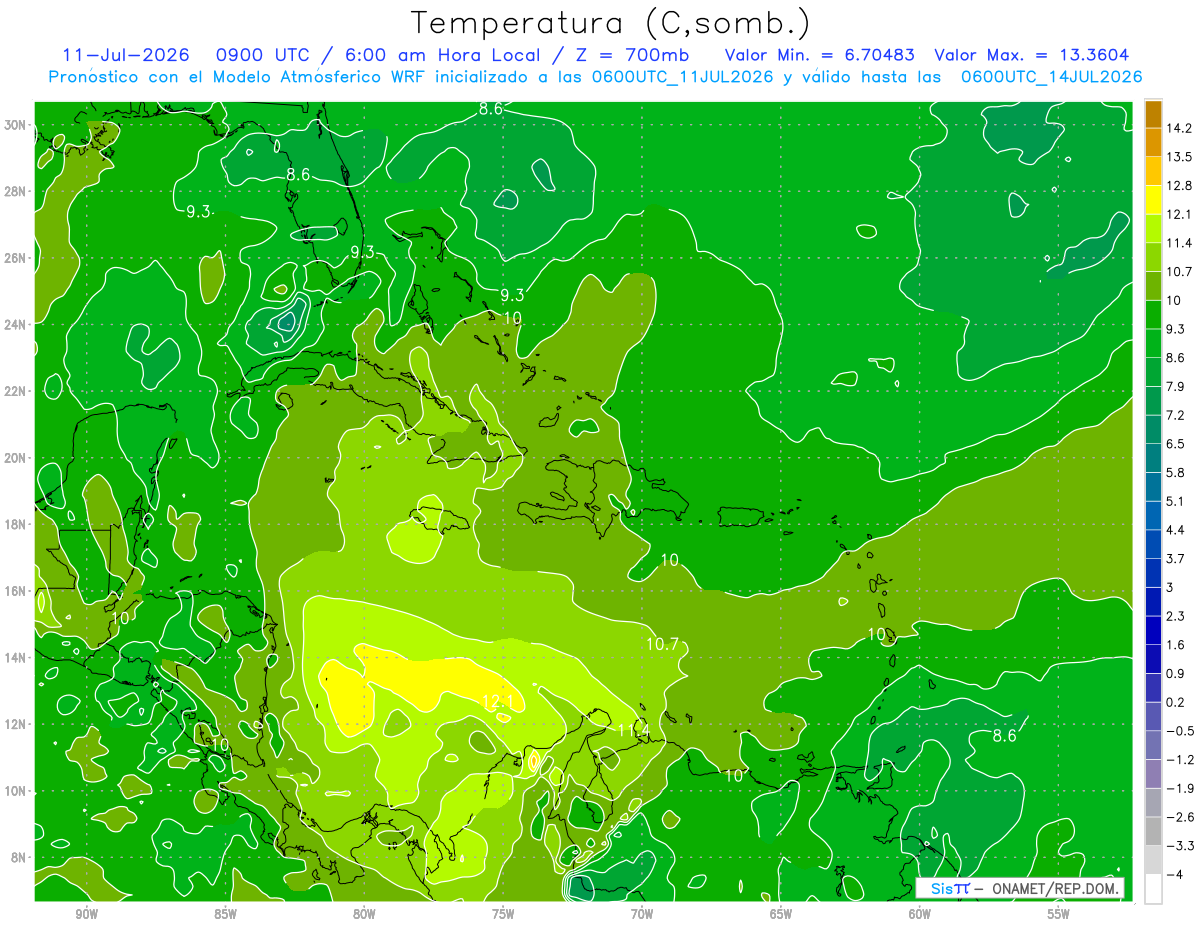Click the "5.1" legend scale label
This screenshot has width=1200, height=927.
(1176, 501)
